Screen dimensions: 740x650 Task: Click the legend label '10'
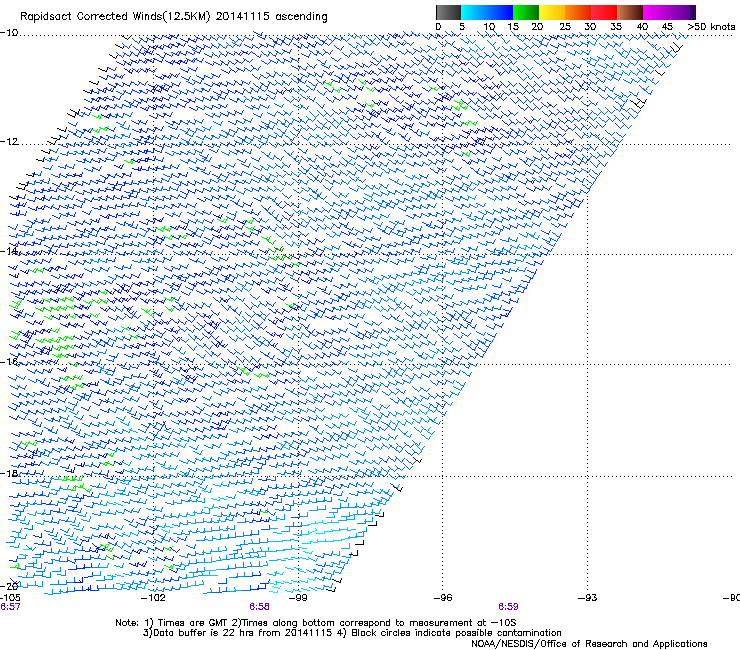[x=489, y=27]
